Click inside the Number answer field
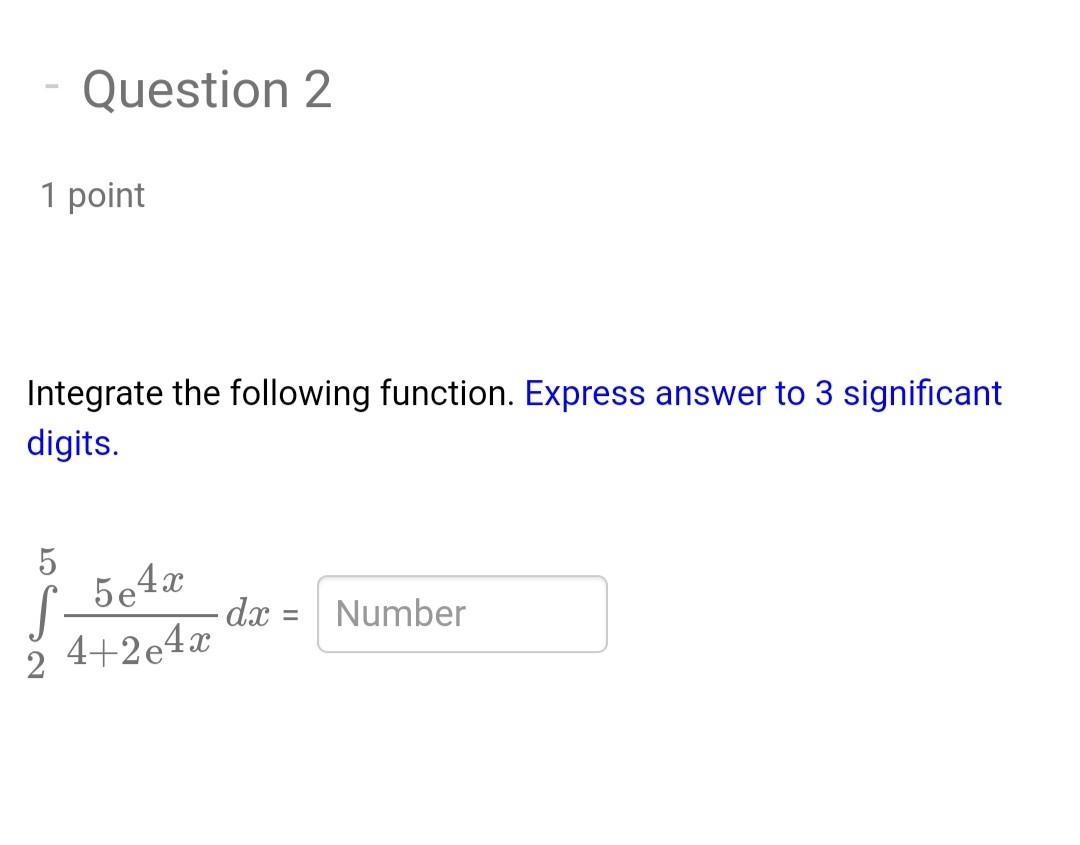1080x845 pixels. tap(462, 614)
